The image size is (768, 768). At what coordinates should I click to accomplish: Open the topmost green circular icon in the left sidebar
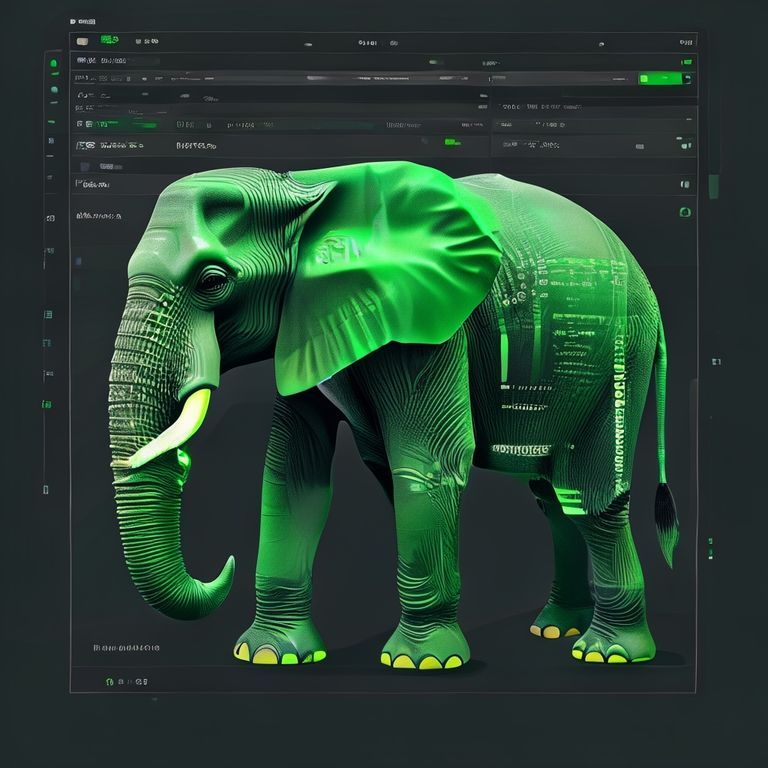point(54,63)
